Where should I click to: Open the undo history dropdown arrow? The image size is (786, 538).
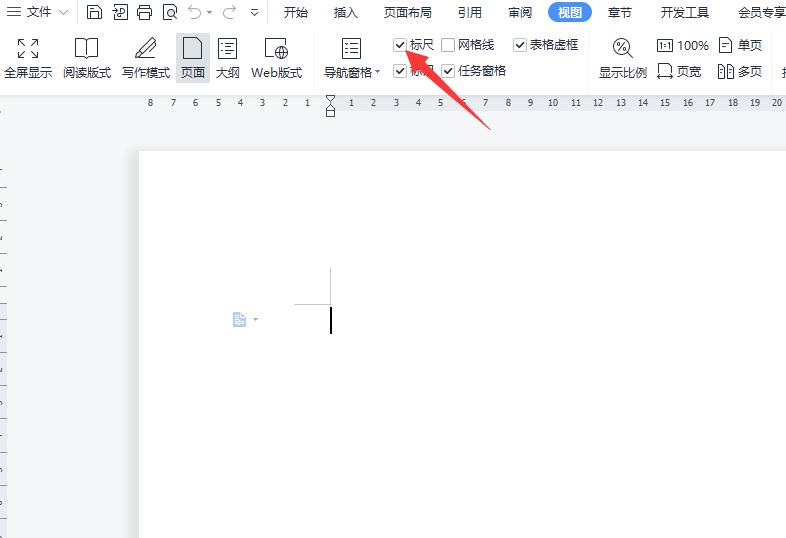point(210,13)
